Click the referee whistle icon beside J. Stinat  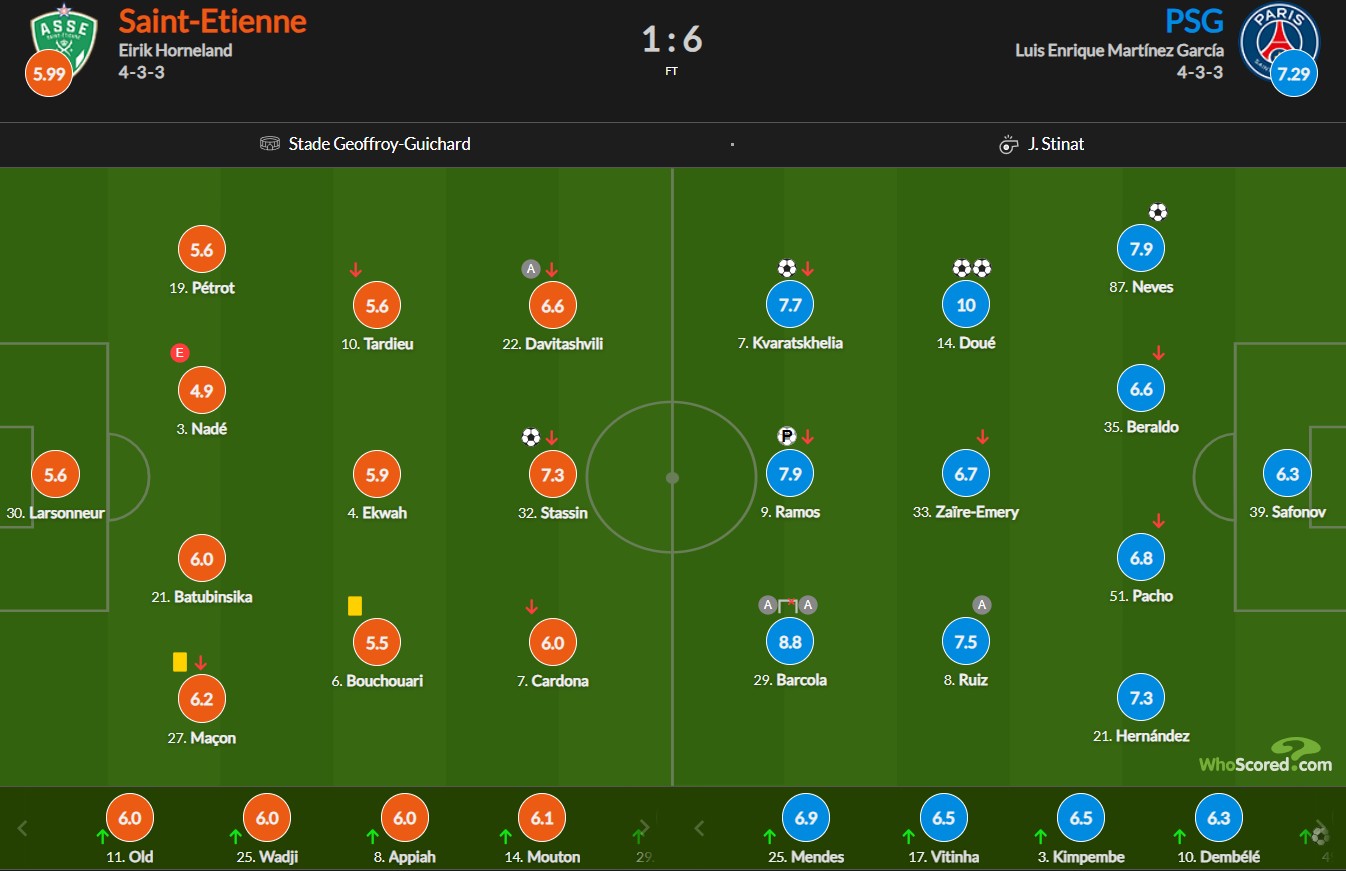(1008, 145)
